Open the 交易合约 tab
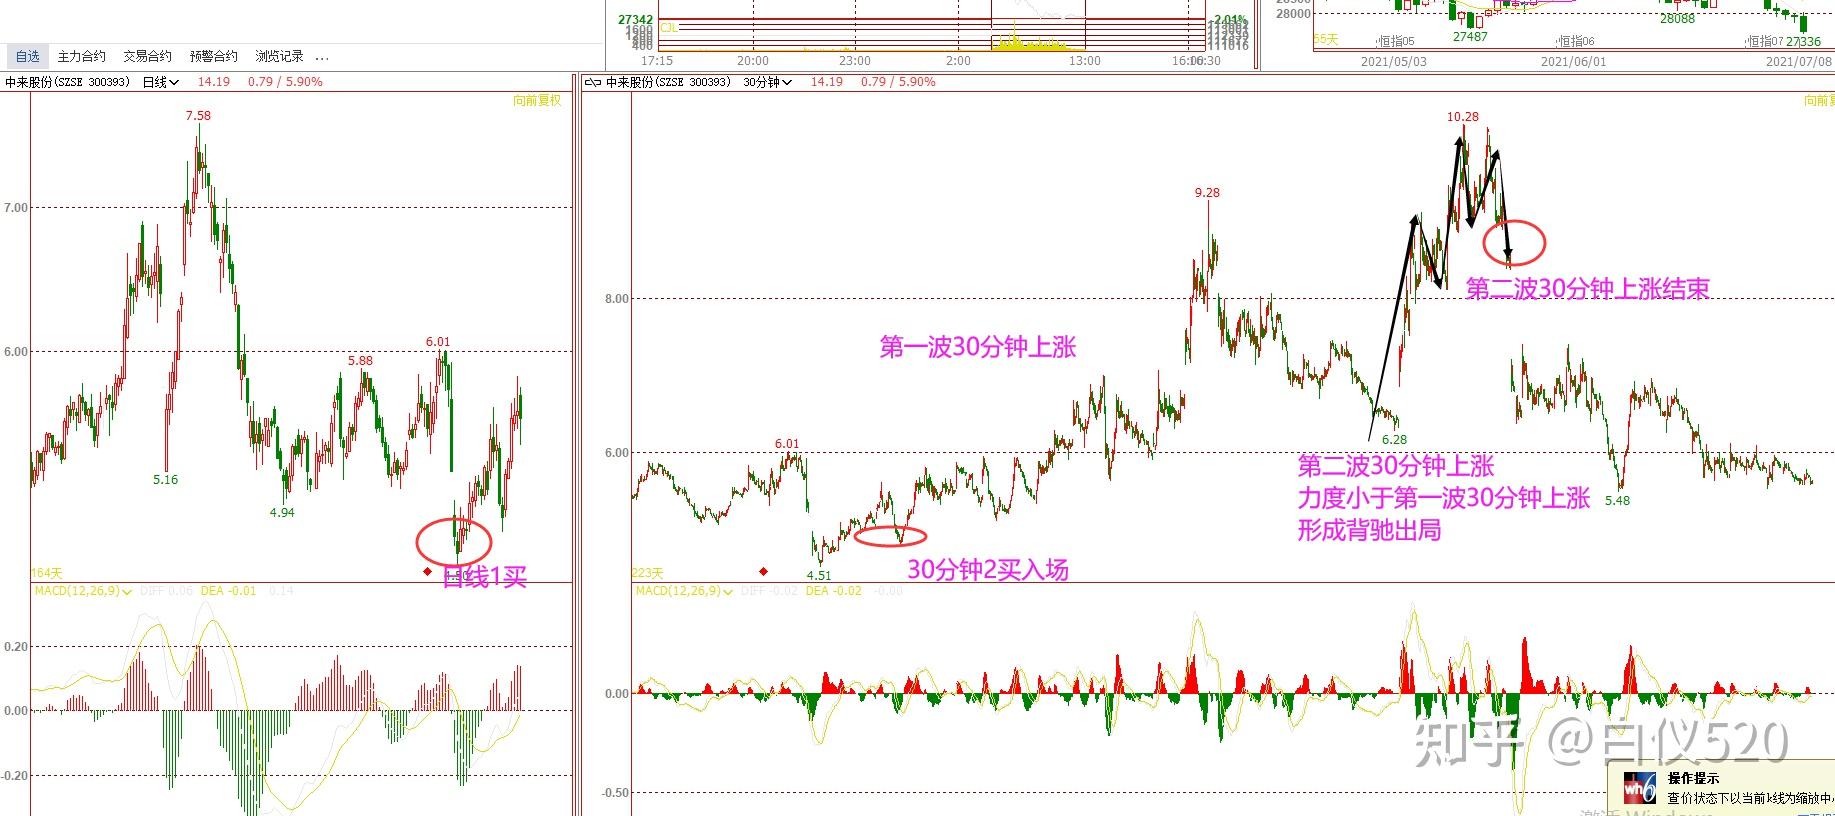Viewport: 1835px width, 816px height. click(147, 56)
